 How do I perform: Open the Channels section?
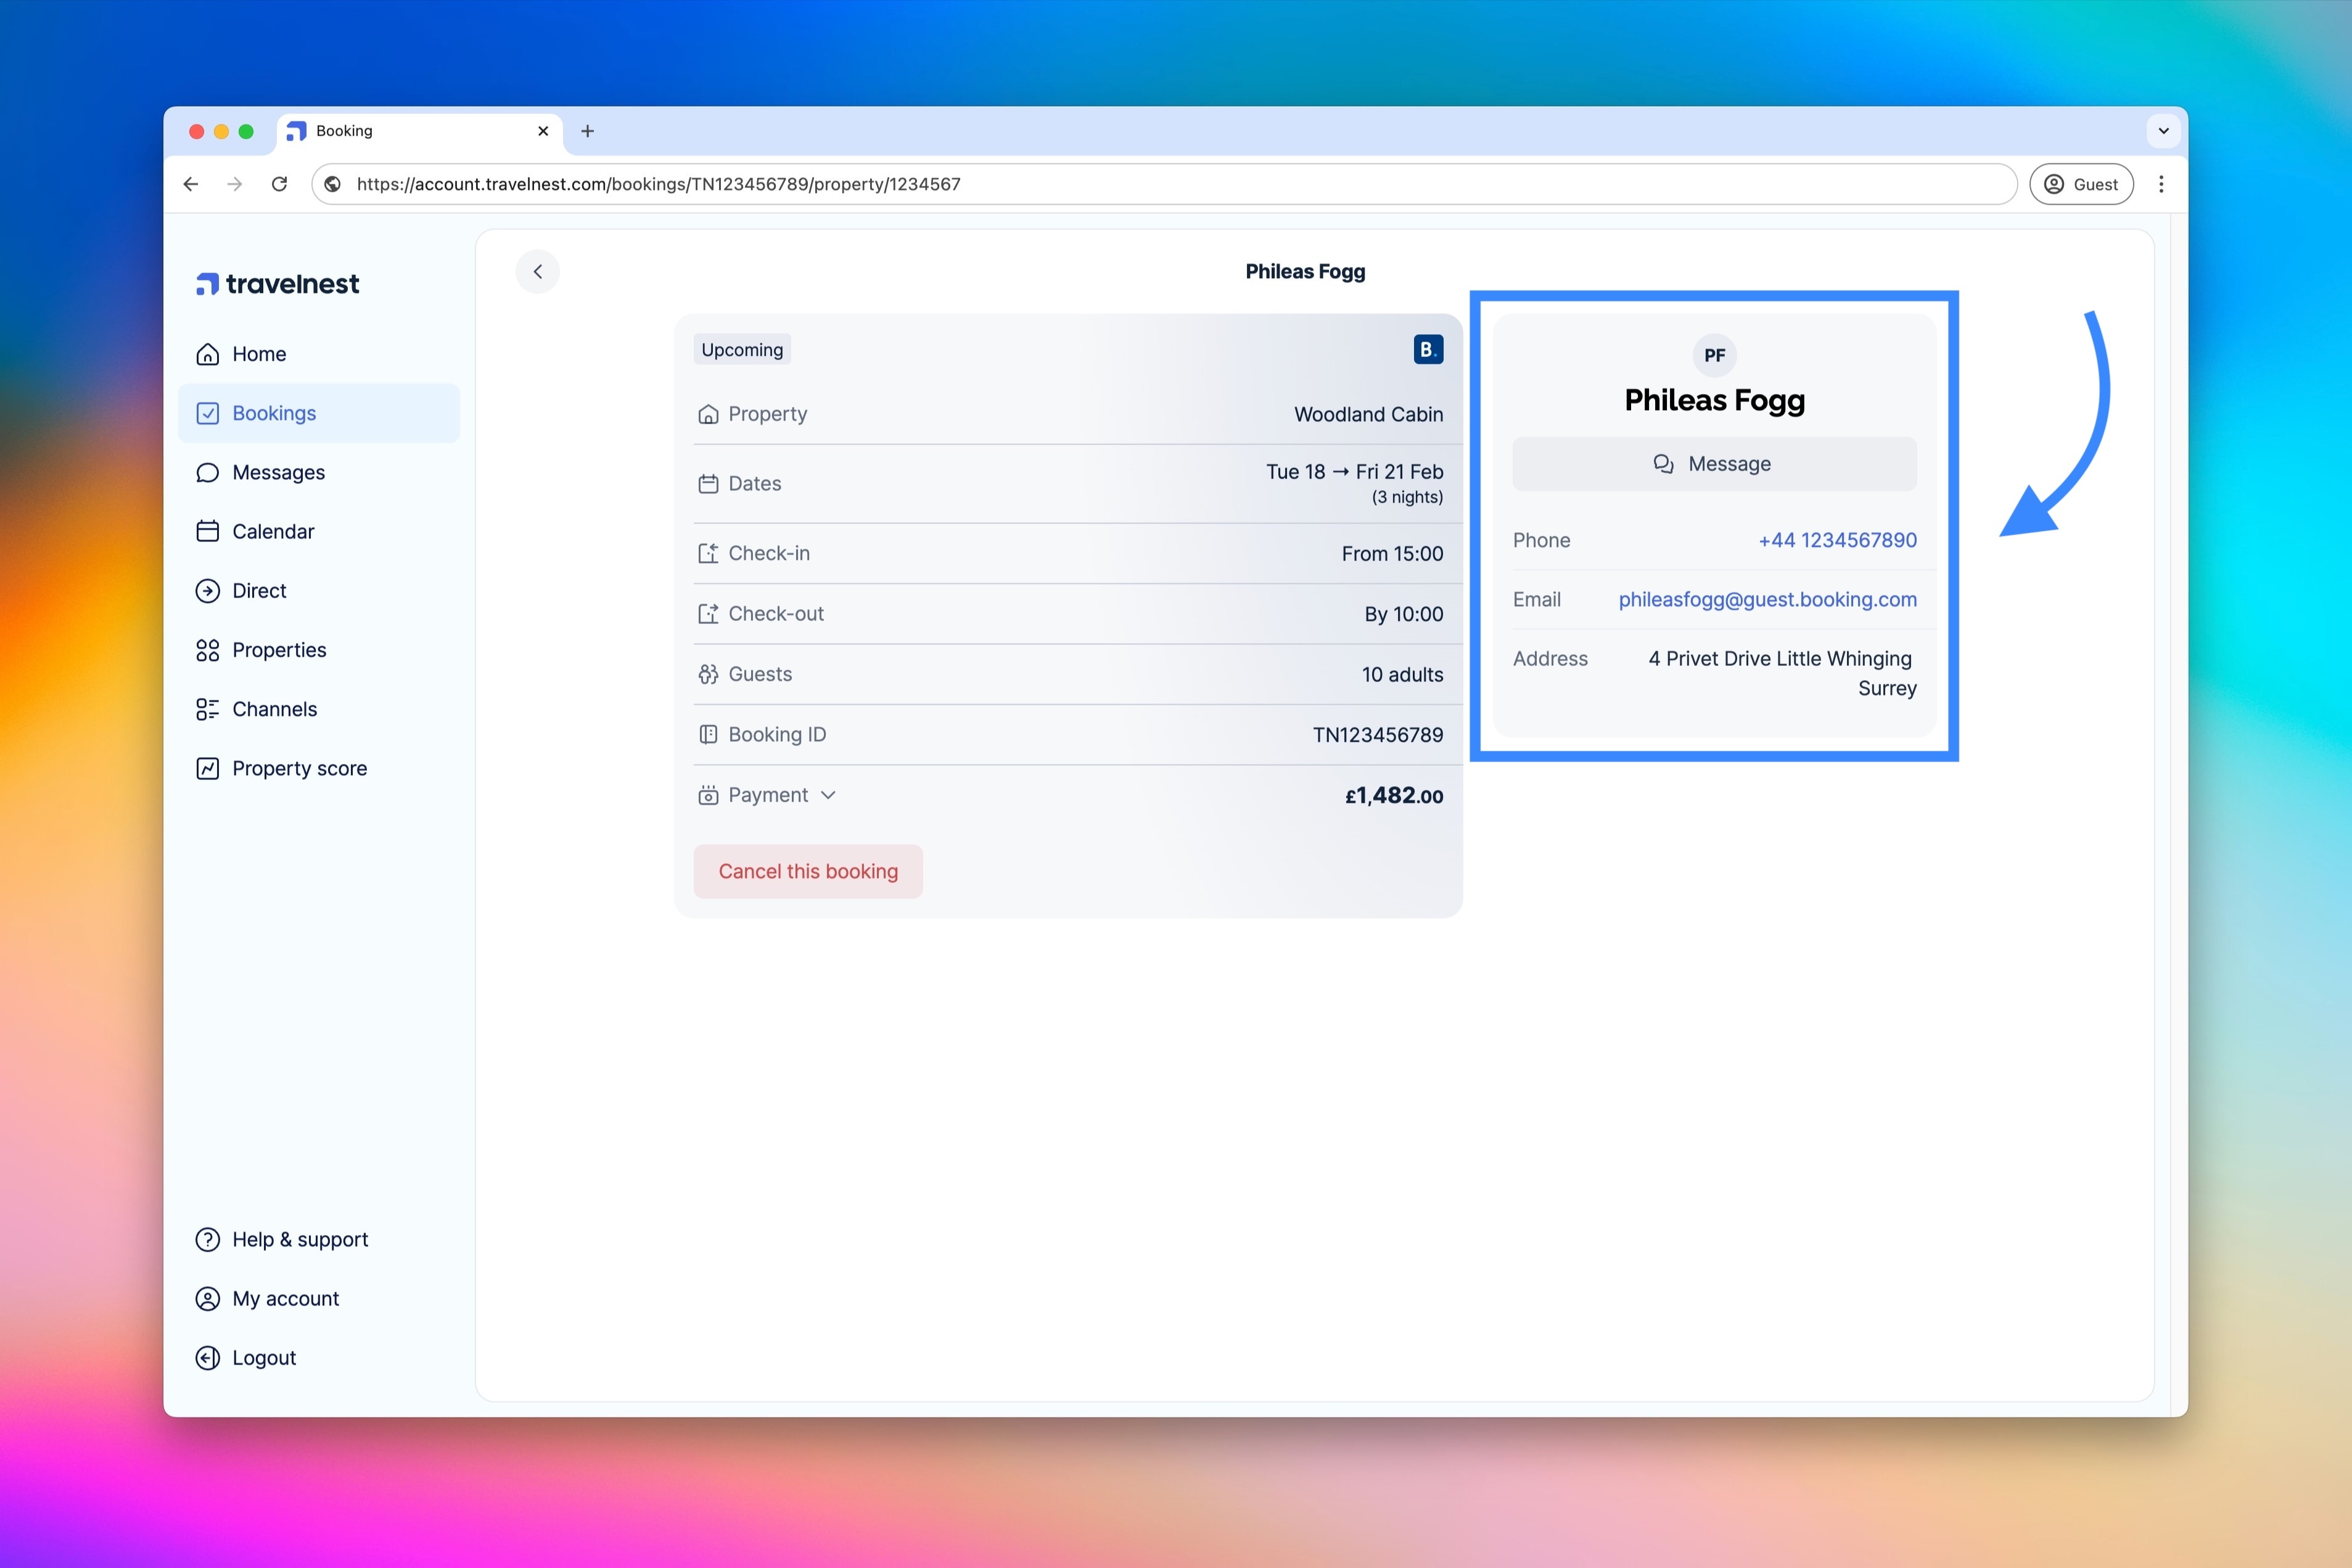(x=273, y=710)
